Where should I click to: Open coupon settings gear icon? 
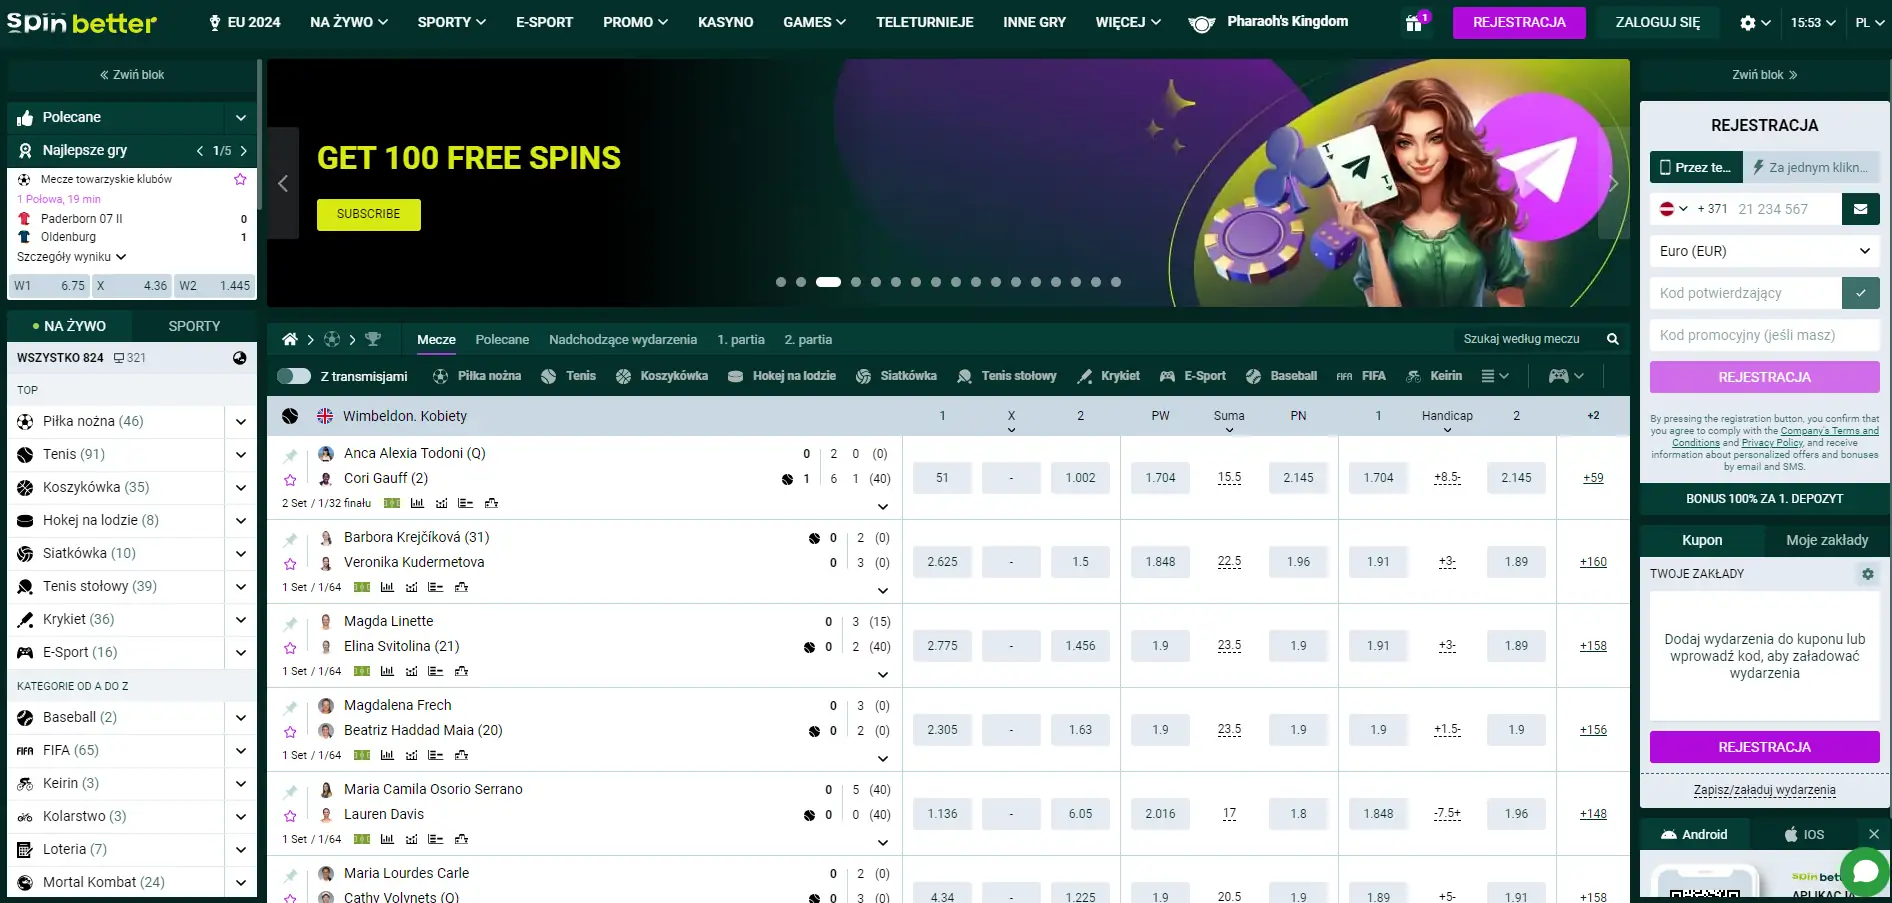[1866, 574]
